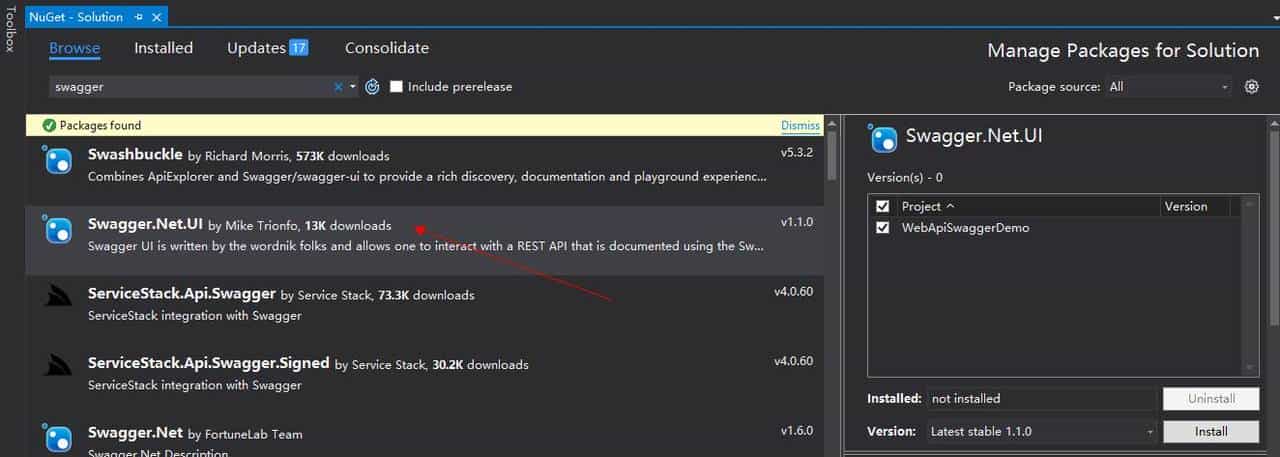1280x457 pixels.
Task: Click the disabled Uninstall button
Action: click(1210, 398)
